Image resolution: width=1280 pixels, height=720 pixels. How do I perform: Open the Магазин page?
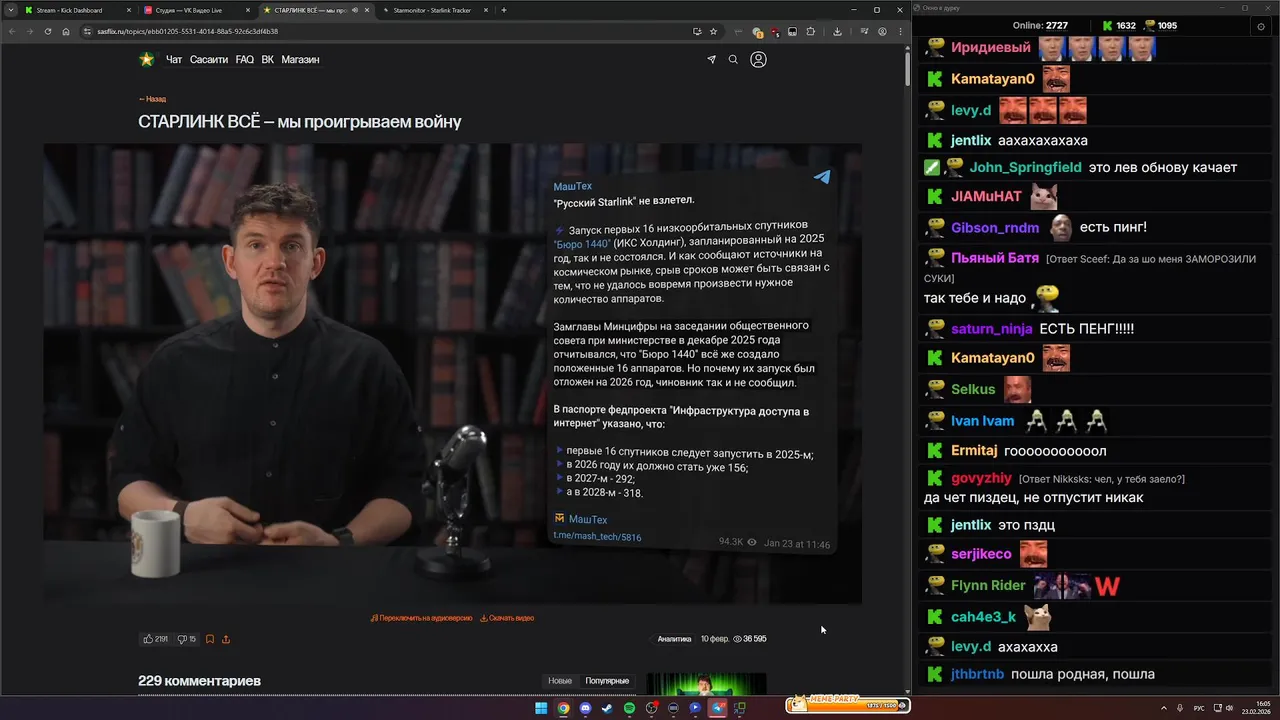tap(300, 60)
